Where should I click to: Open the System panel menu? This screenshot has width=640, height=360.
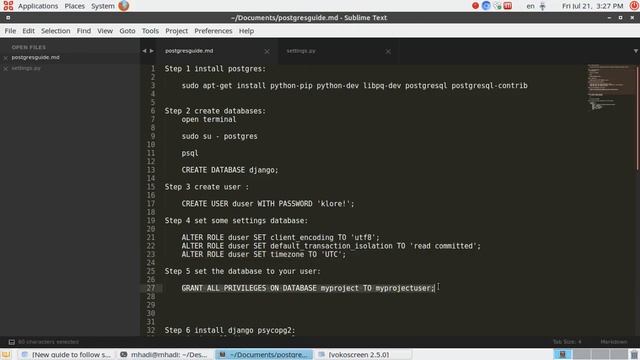[x=103, y=6]
